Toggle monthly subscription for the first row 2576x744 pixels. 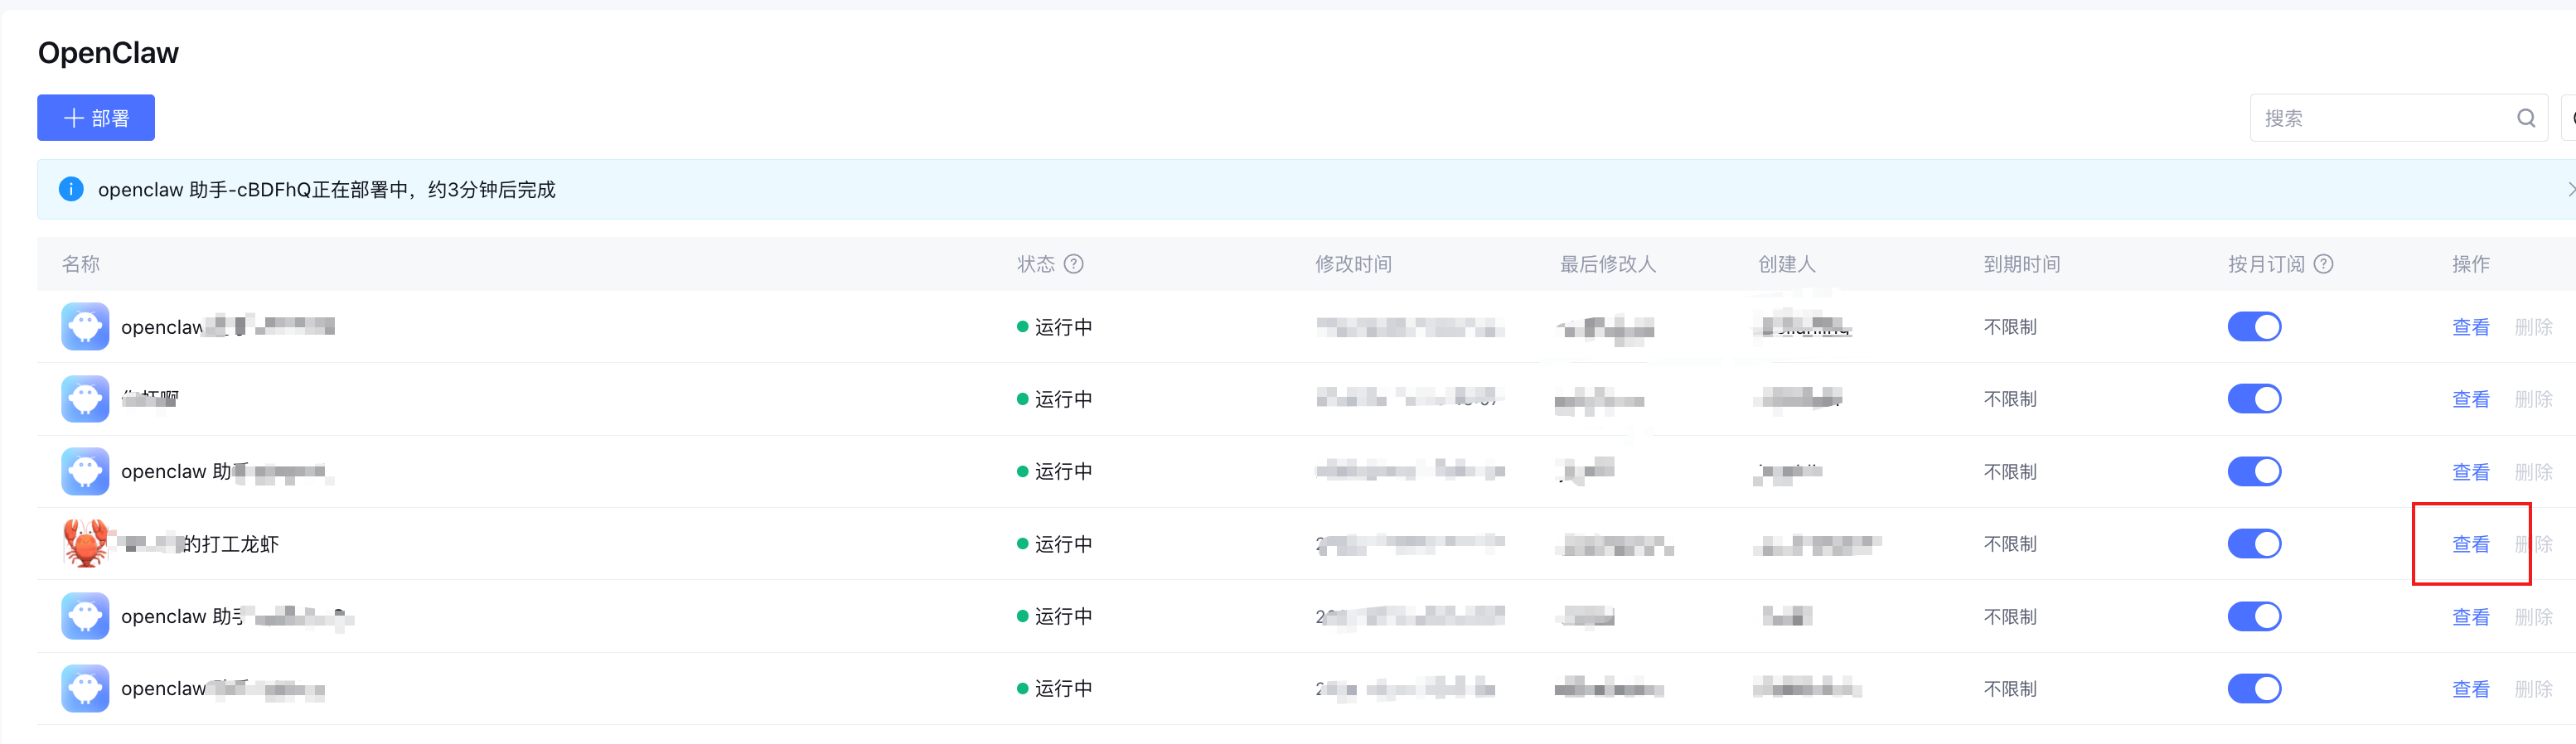[2254, 327]
